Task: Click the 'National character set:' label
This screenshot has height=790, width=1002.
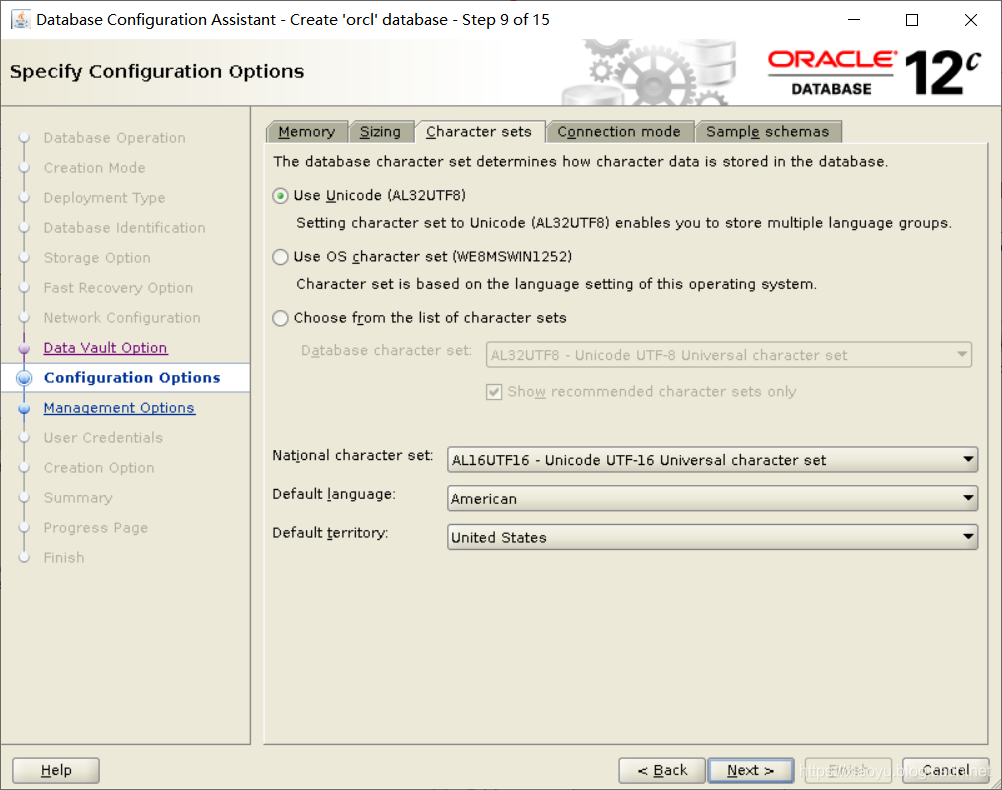Action: pyautogui.click(x=352, y=455)
